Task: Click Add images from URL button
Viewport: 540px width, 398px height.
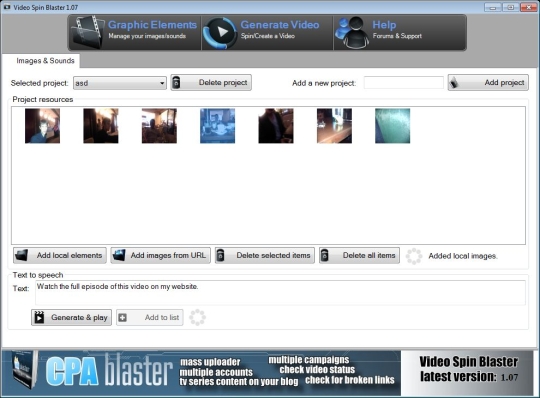Action: (x=160, y=255)
